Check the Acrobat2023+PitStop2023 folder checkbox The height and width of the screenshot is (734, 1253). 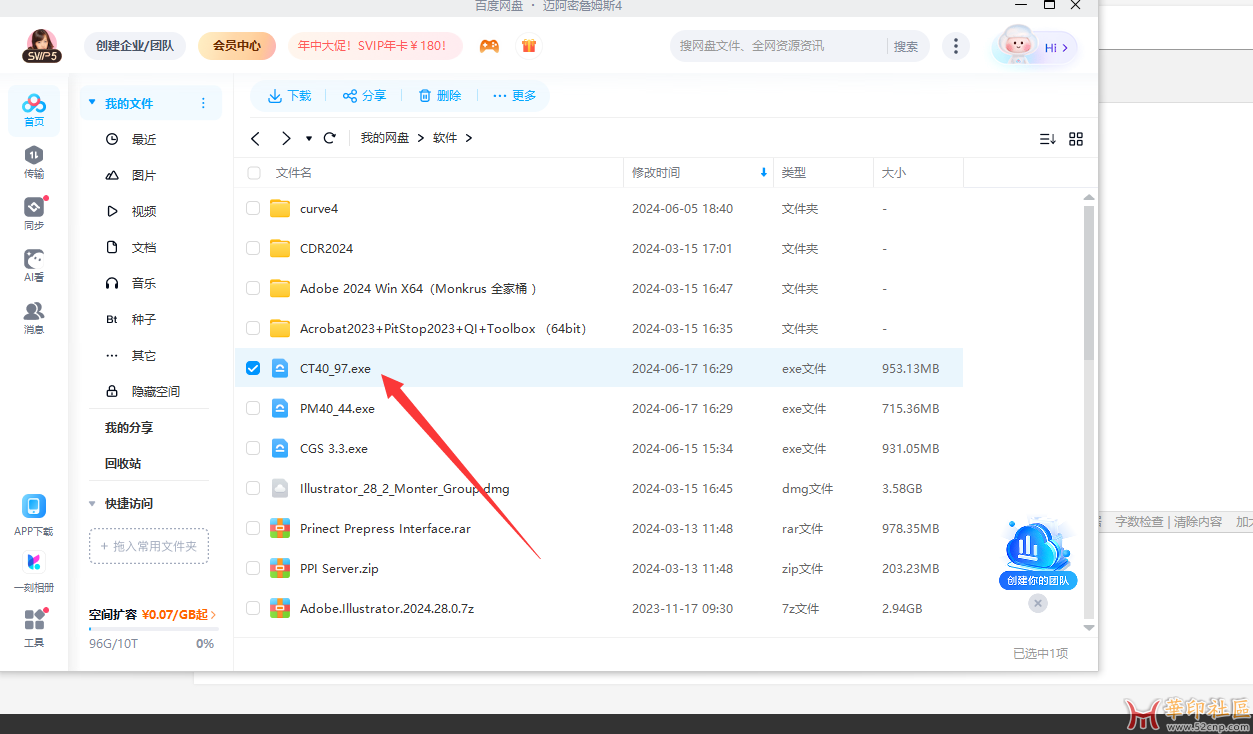point(253,328)
